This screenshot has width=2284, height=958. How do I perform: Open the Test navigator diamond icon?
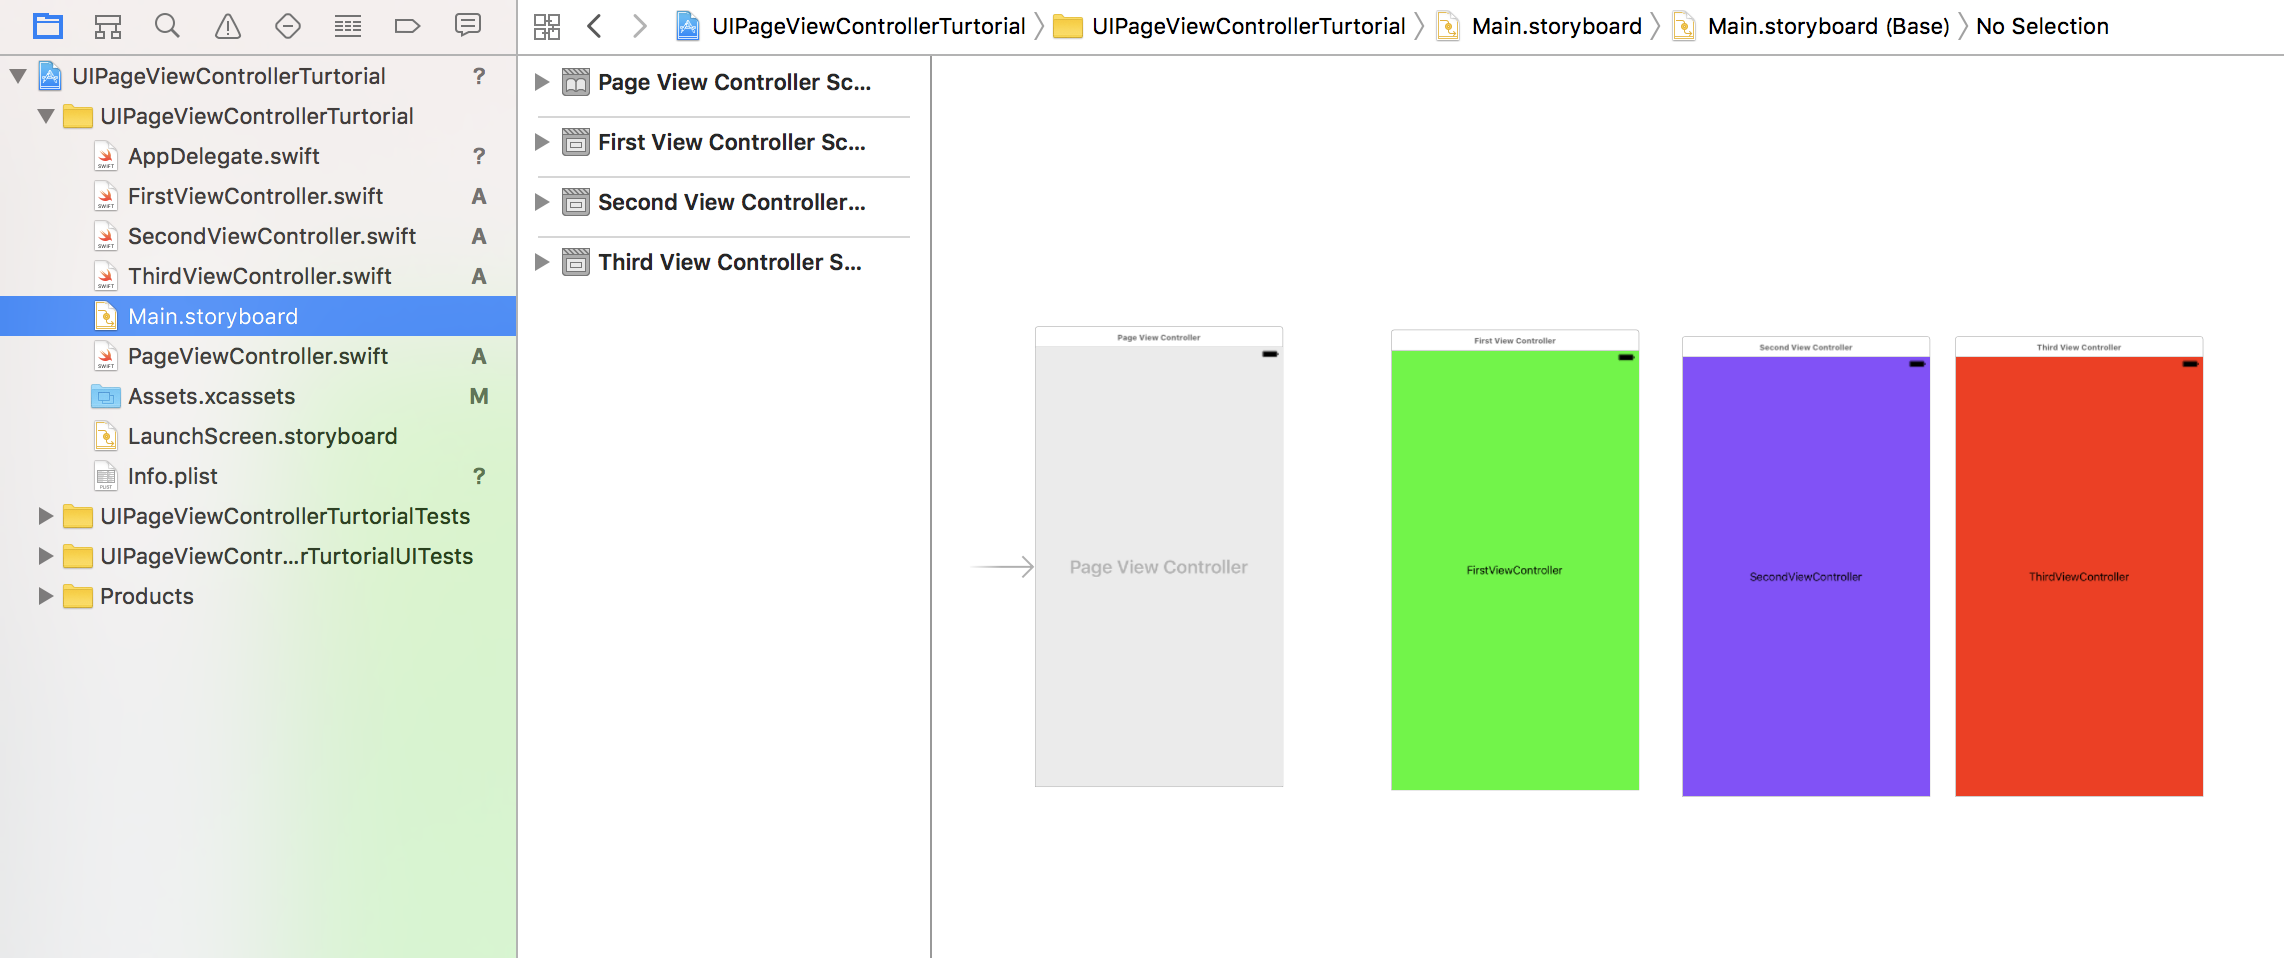pos(288,26)
